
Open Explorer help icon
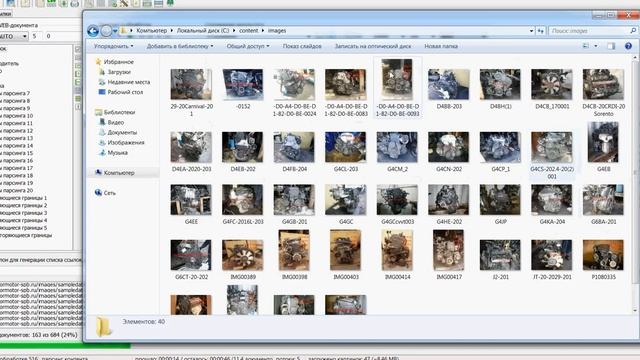click(x=628, y=46)
